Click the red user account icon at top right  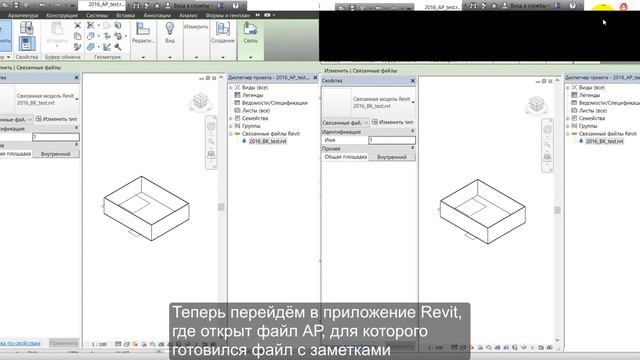tap(624, 7)
